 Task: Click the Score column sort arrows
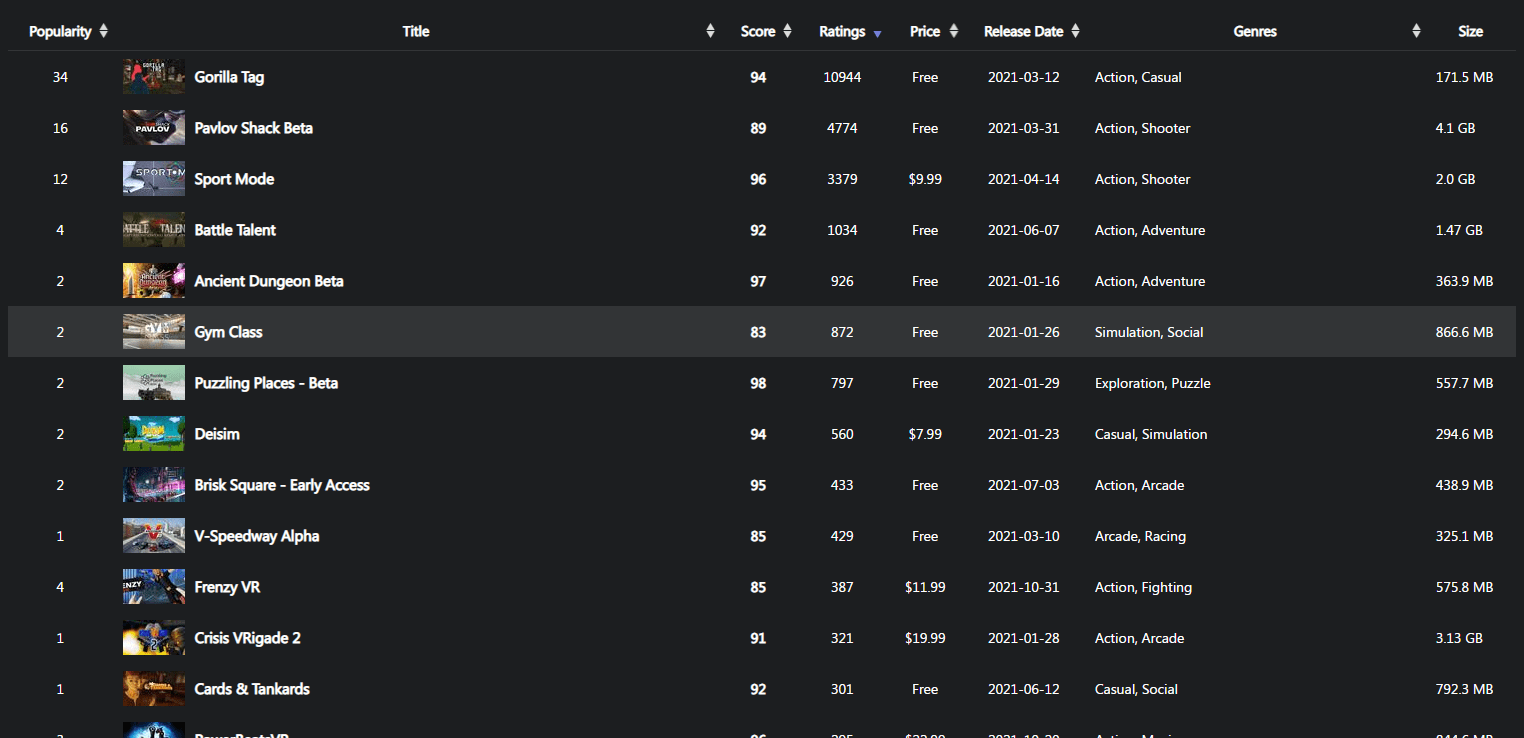coord(787,31)
